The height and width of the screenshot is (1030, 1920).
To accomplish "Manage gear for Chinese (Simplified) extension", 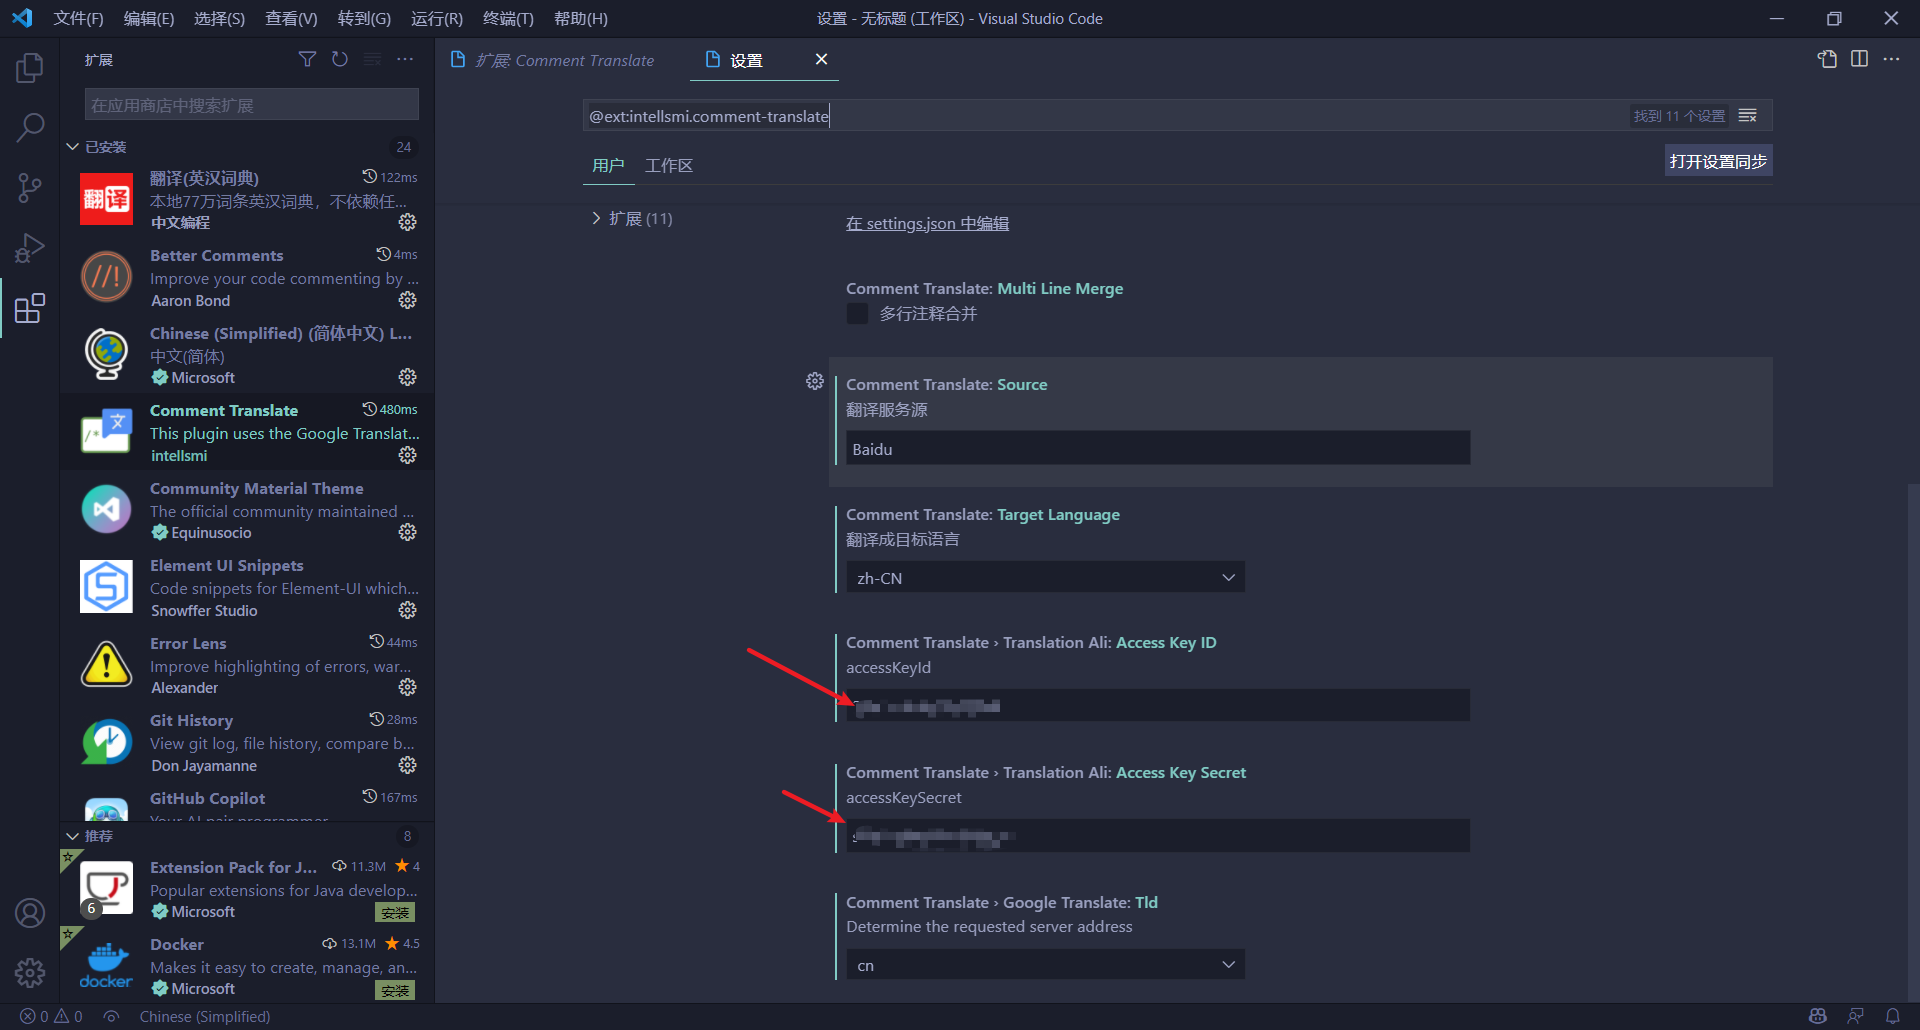I will click(x=408, y=377).
